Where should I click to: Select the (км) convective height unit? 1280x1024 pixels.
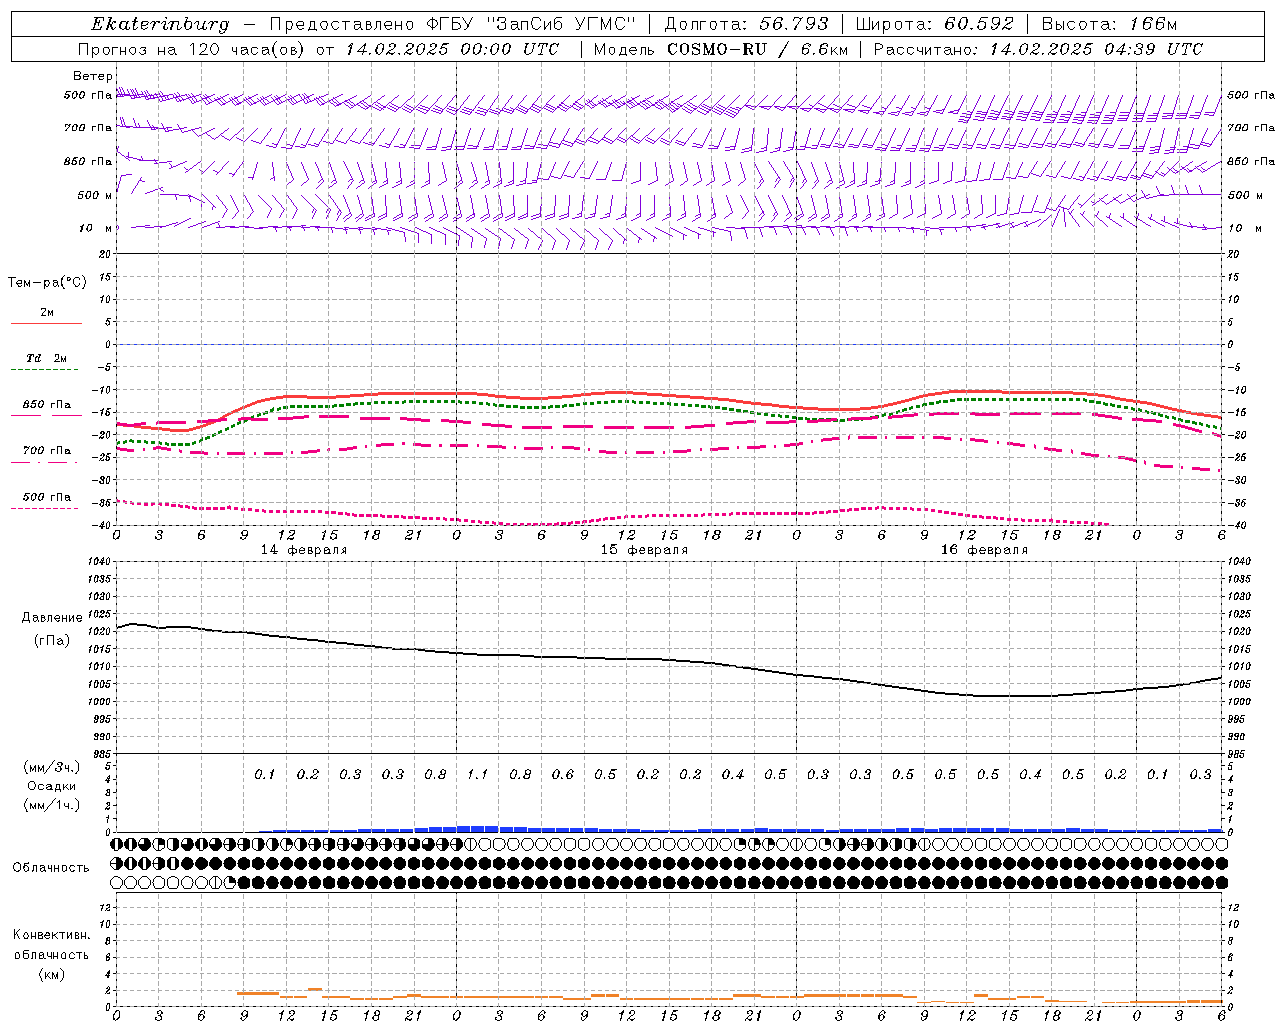click(51, 973)
